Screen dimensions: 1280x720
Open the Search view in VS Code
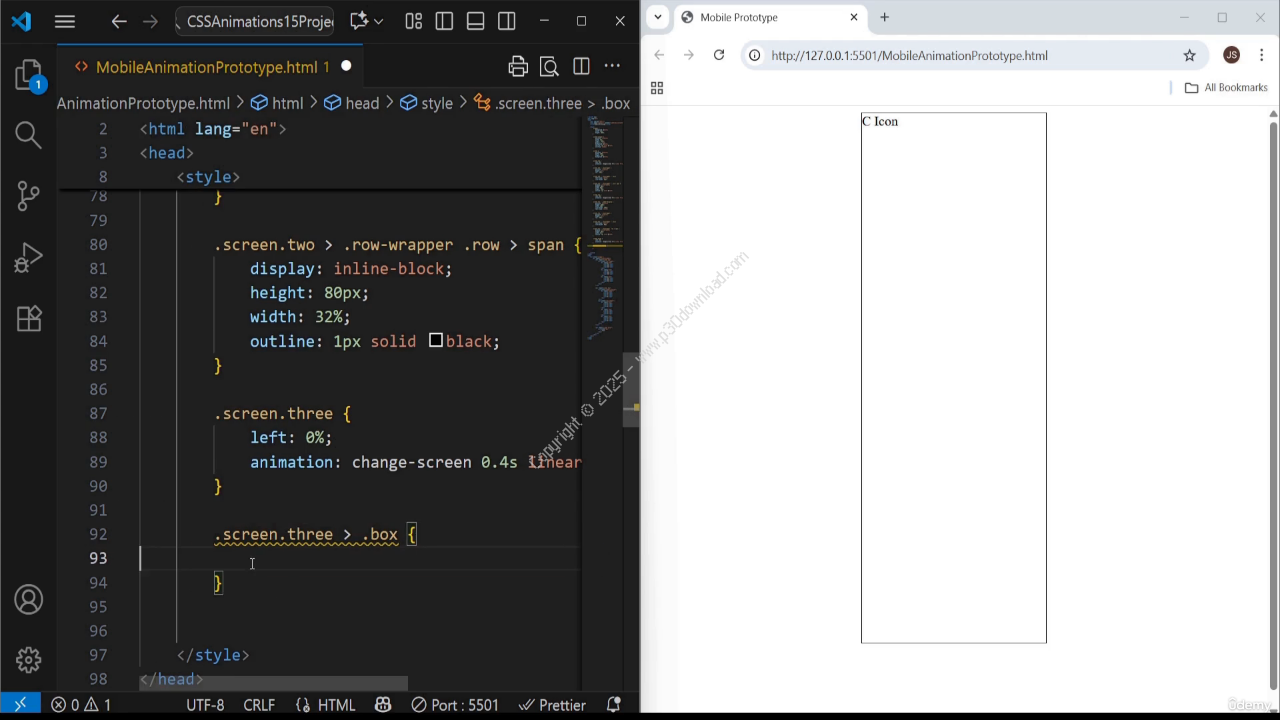coord(28,134)
